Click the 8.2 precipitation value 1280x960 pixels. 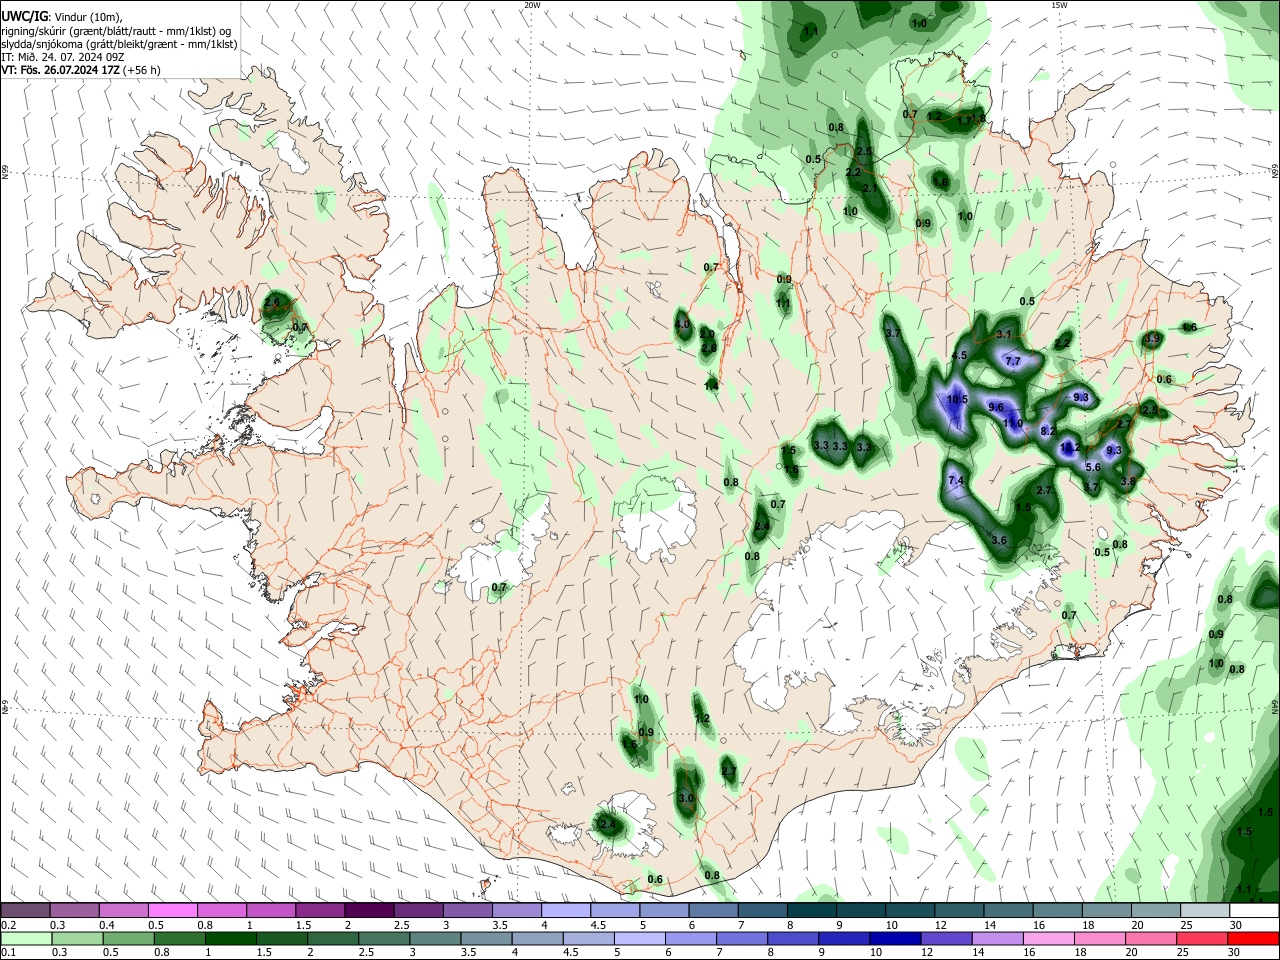click(1049, 431)
